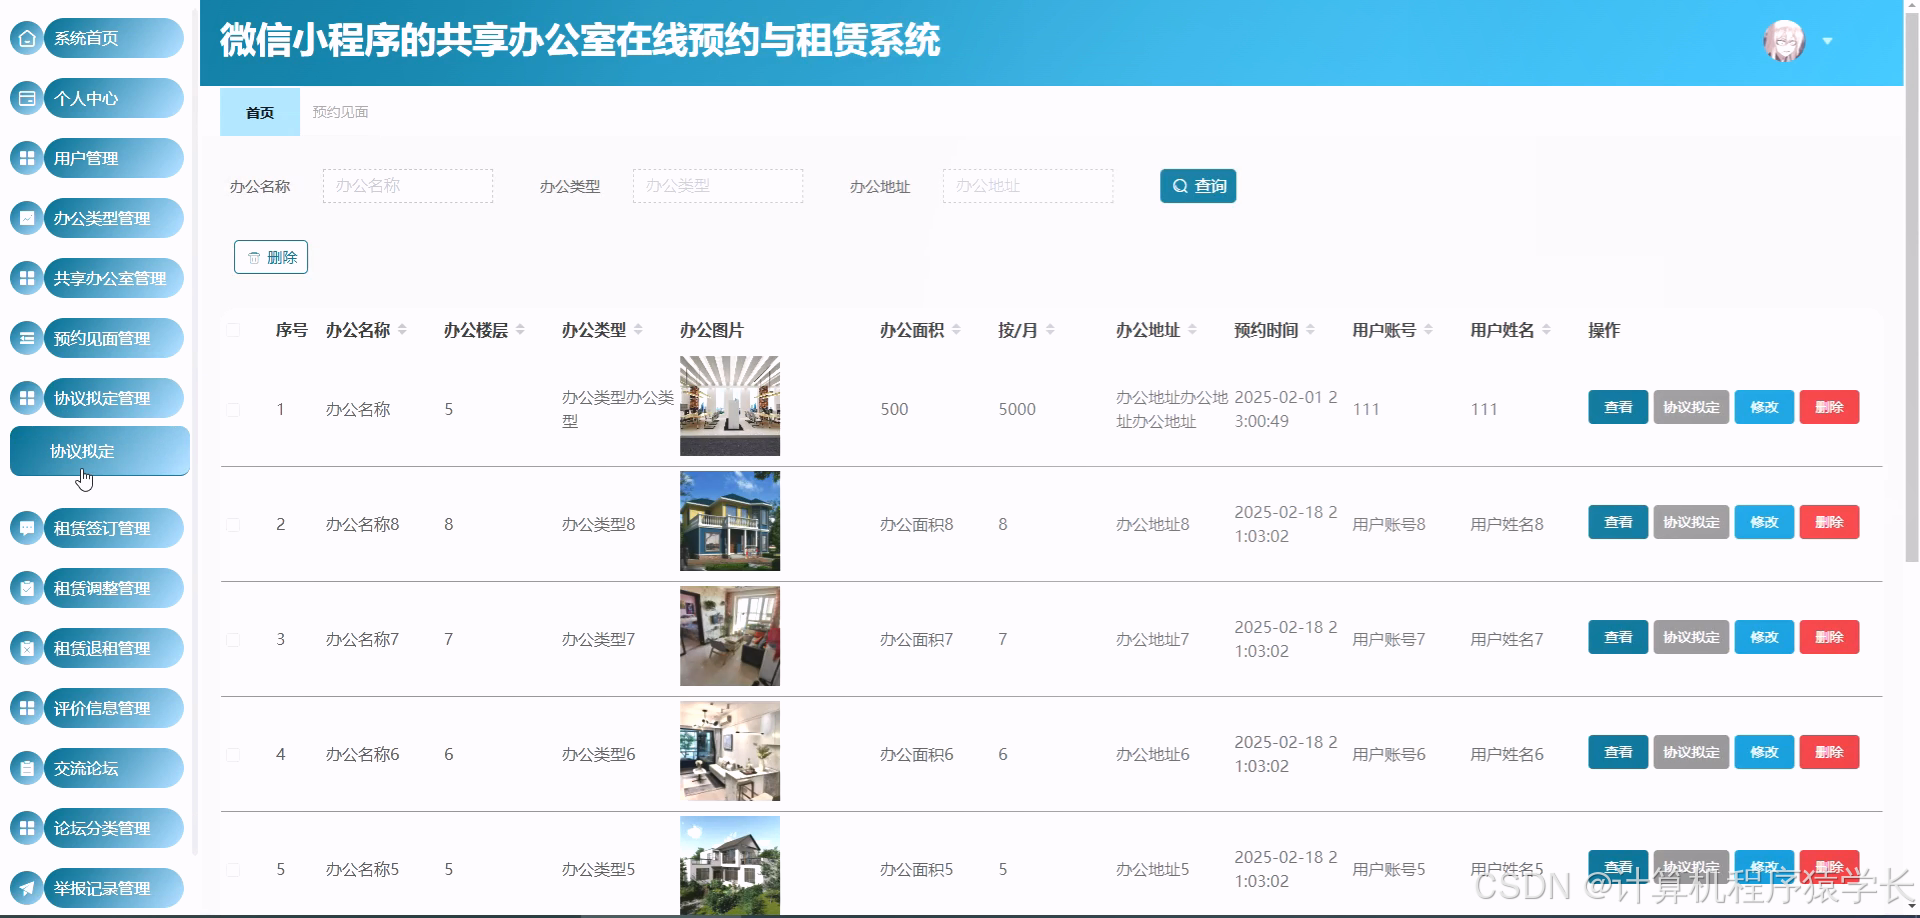Click the 租赁签订管理 chat icon in sidebar

coord(25,528)
